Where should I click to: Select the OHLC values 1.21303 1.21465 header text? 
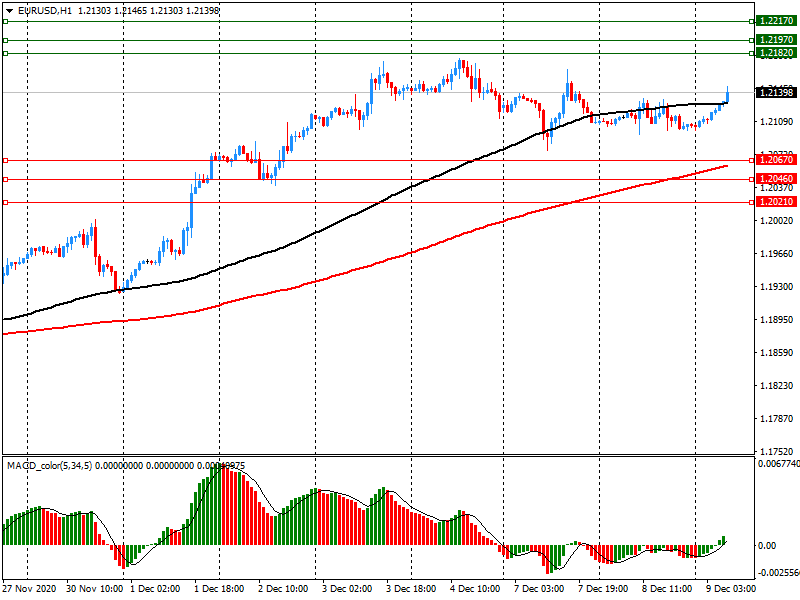pyautogui.click(x=112, y=11)
